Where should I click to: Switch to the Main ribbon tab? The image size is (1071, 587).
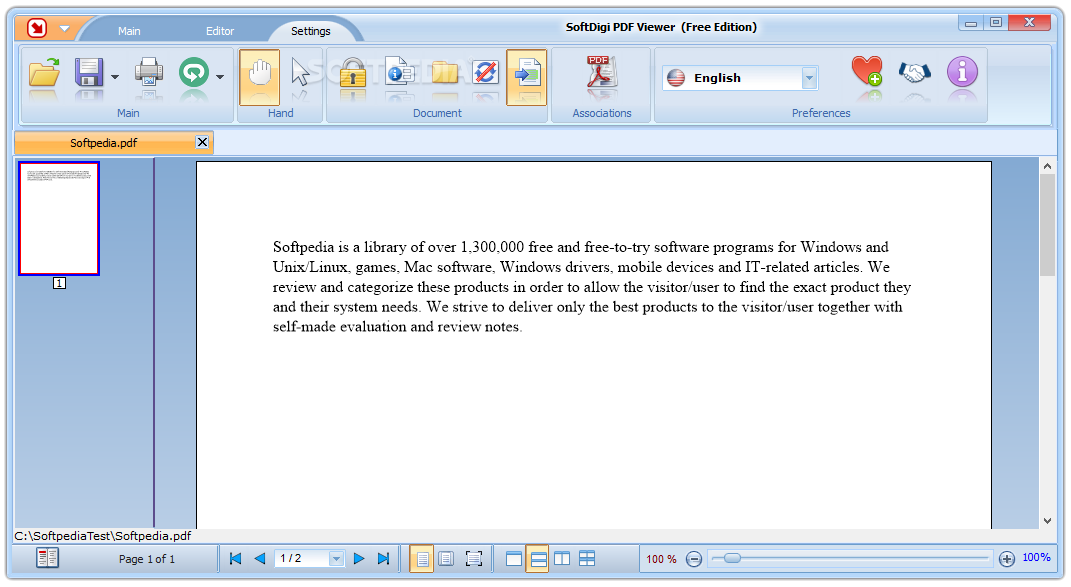(x=128, y=31)
